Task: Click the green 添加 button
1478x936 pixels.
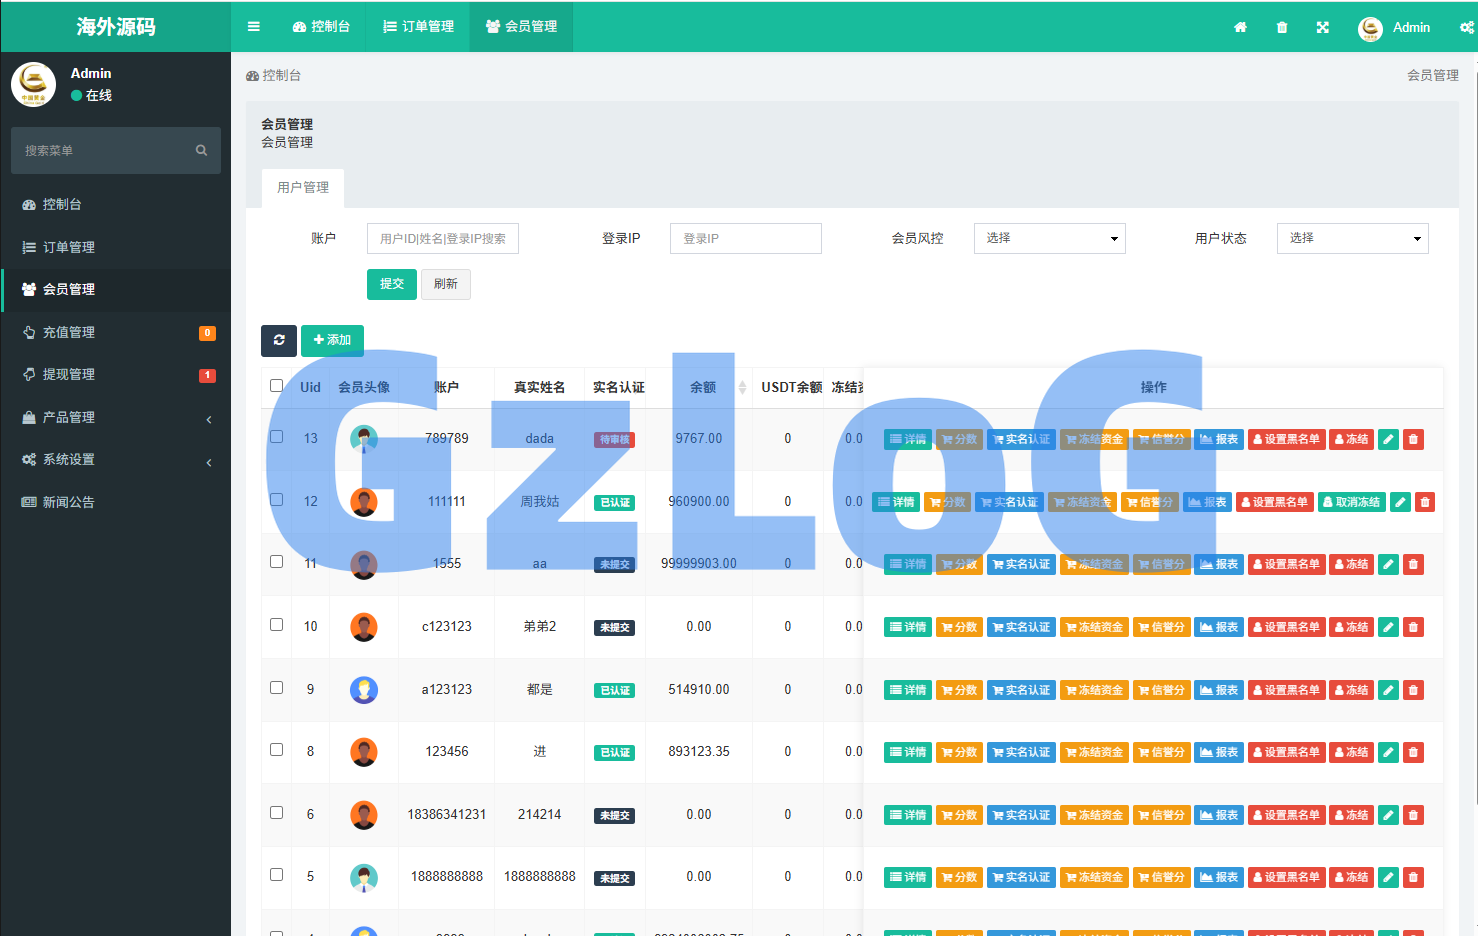Action: [332, 340]
